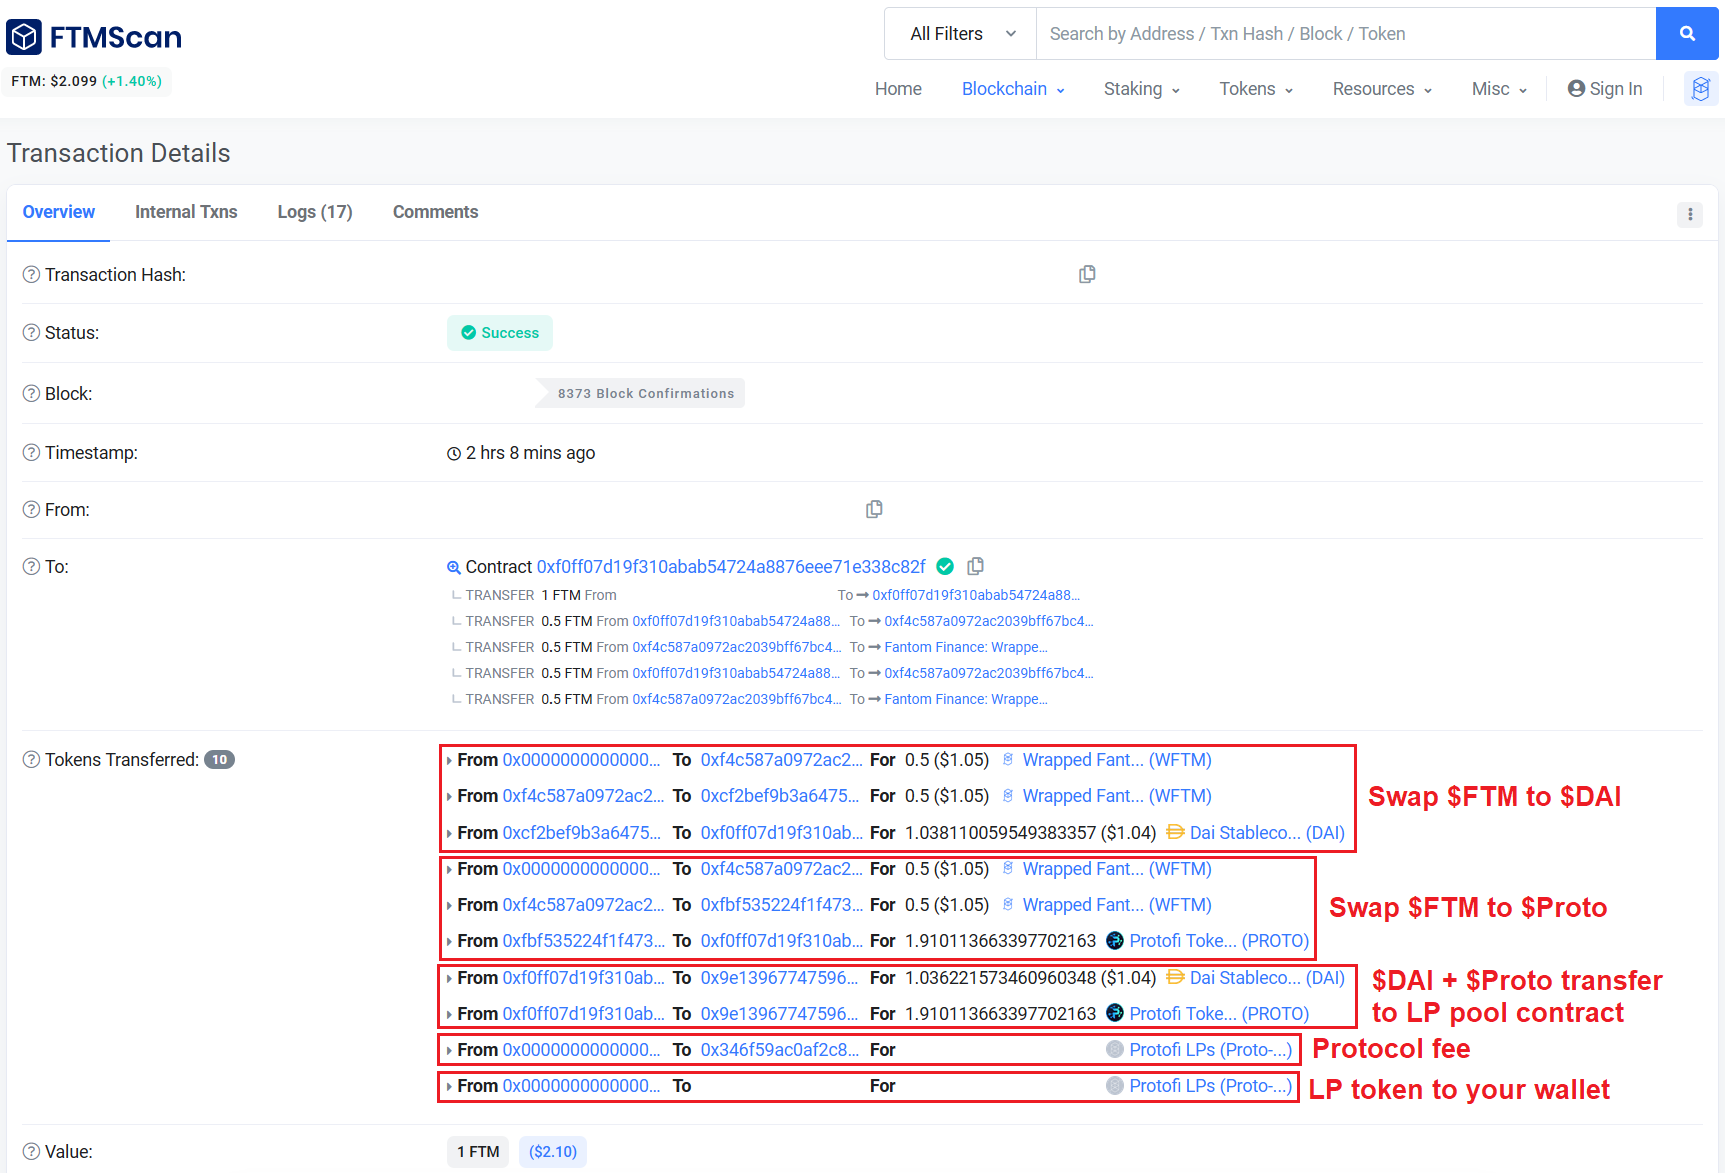
Task: Copy the To contract address icon
Action: (x=976, y=566)
